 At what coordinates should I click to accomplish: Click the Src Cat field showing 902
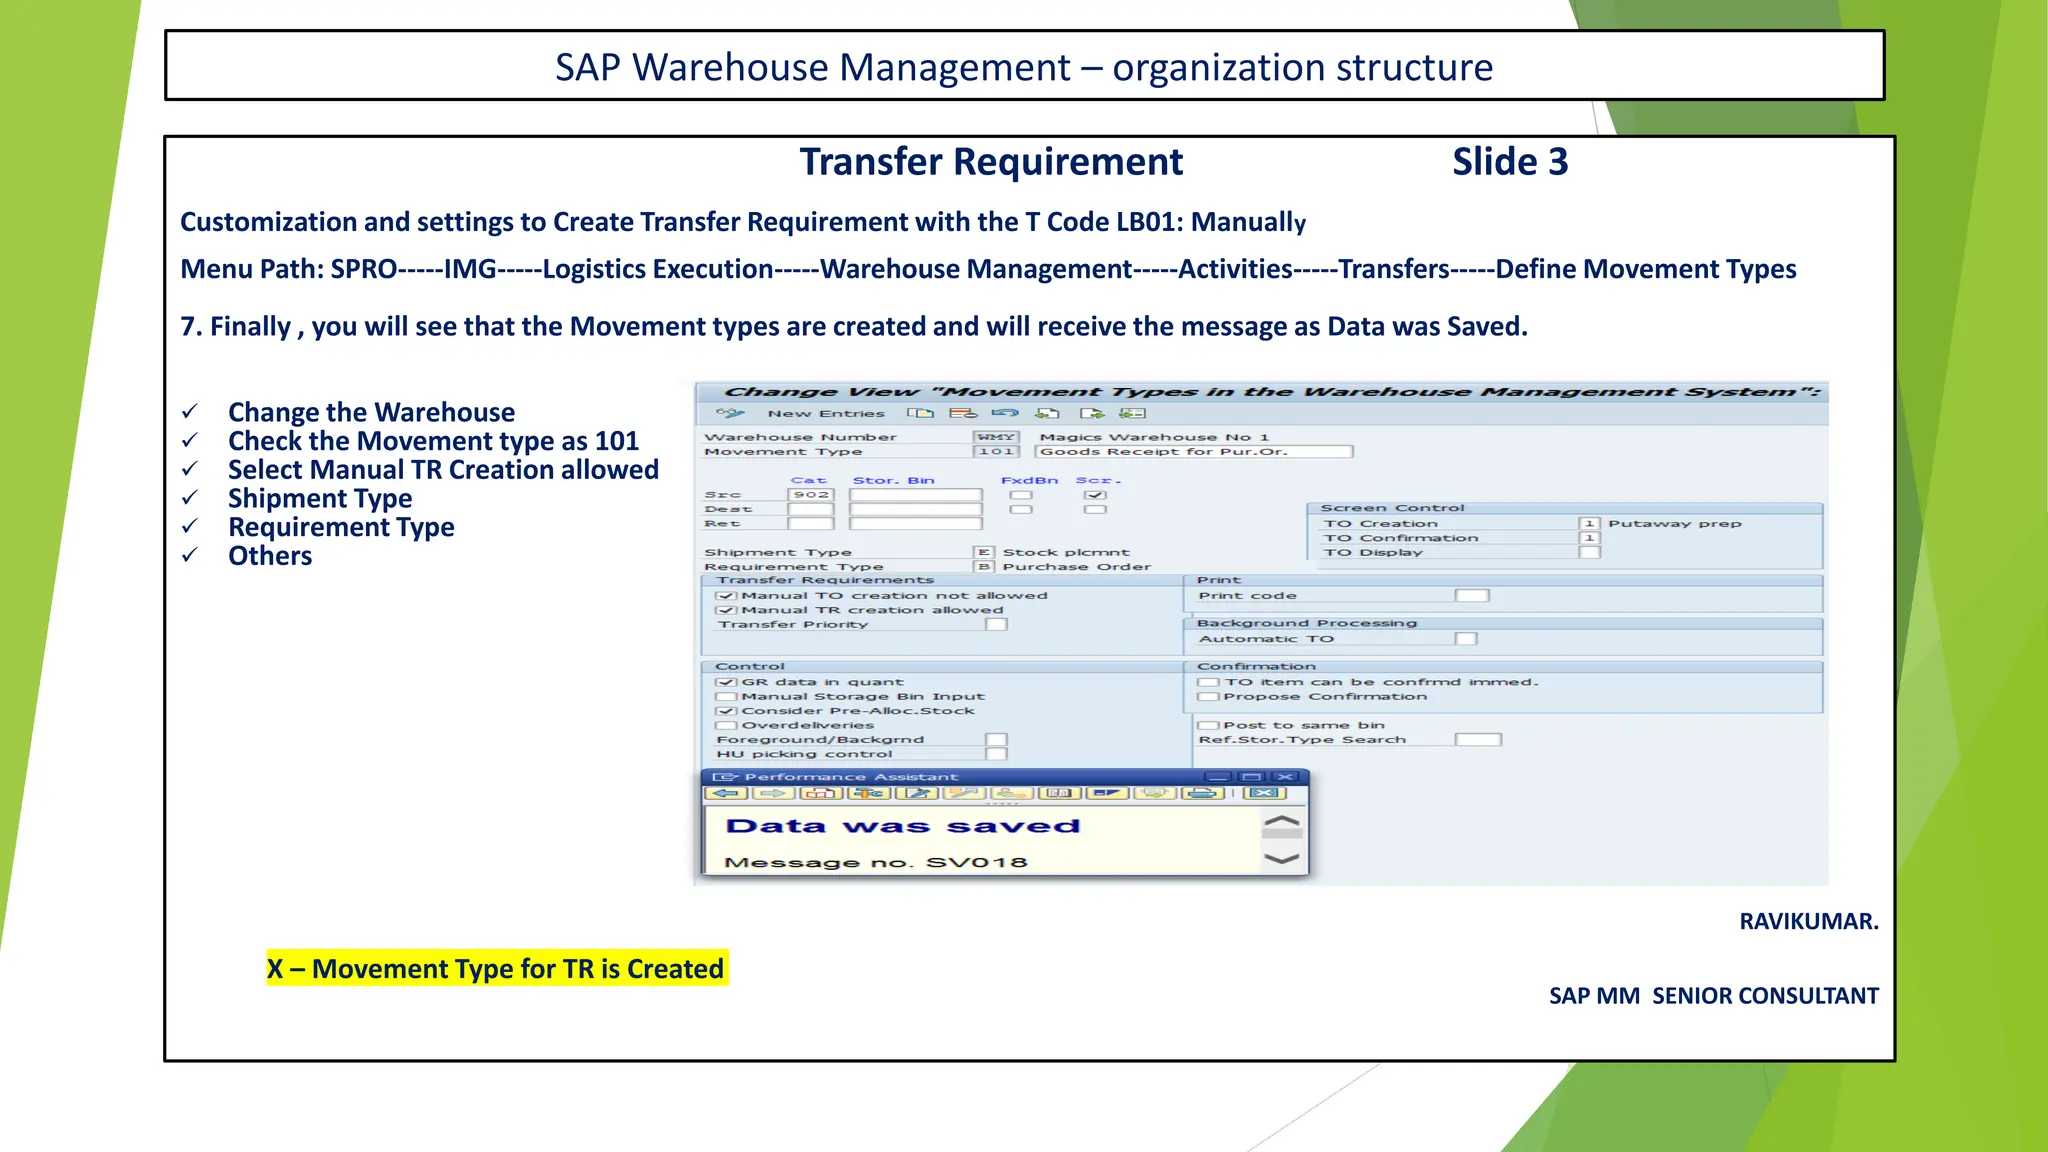tap(811, 495)
